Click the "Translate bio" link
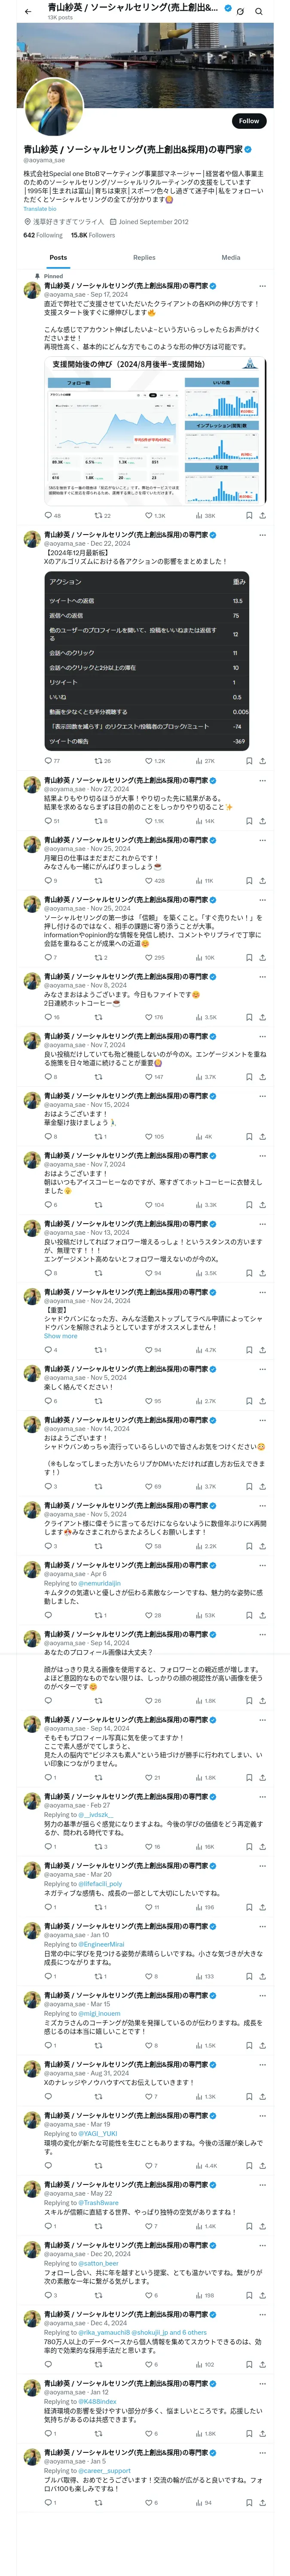The image size is (290, 2576). pyautogui.click(x=40, y=209)
